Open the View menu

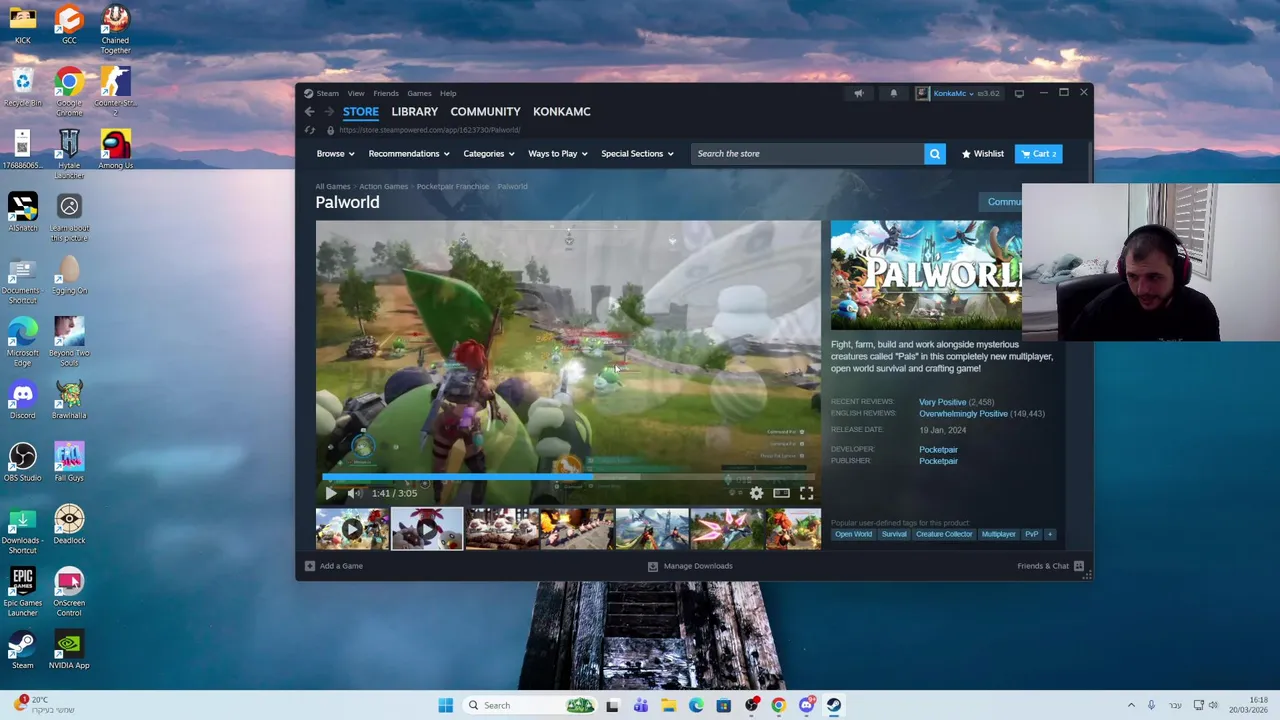pos(356,93)
